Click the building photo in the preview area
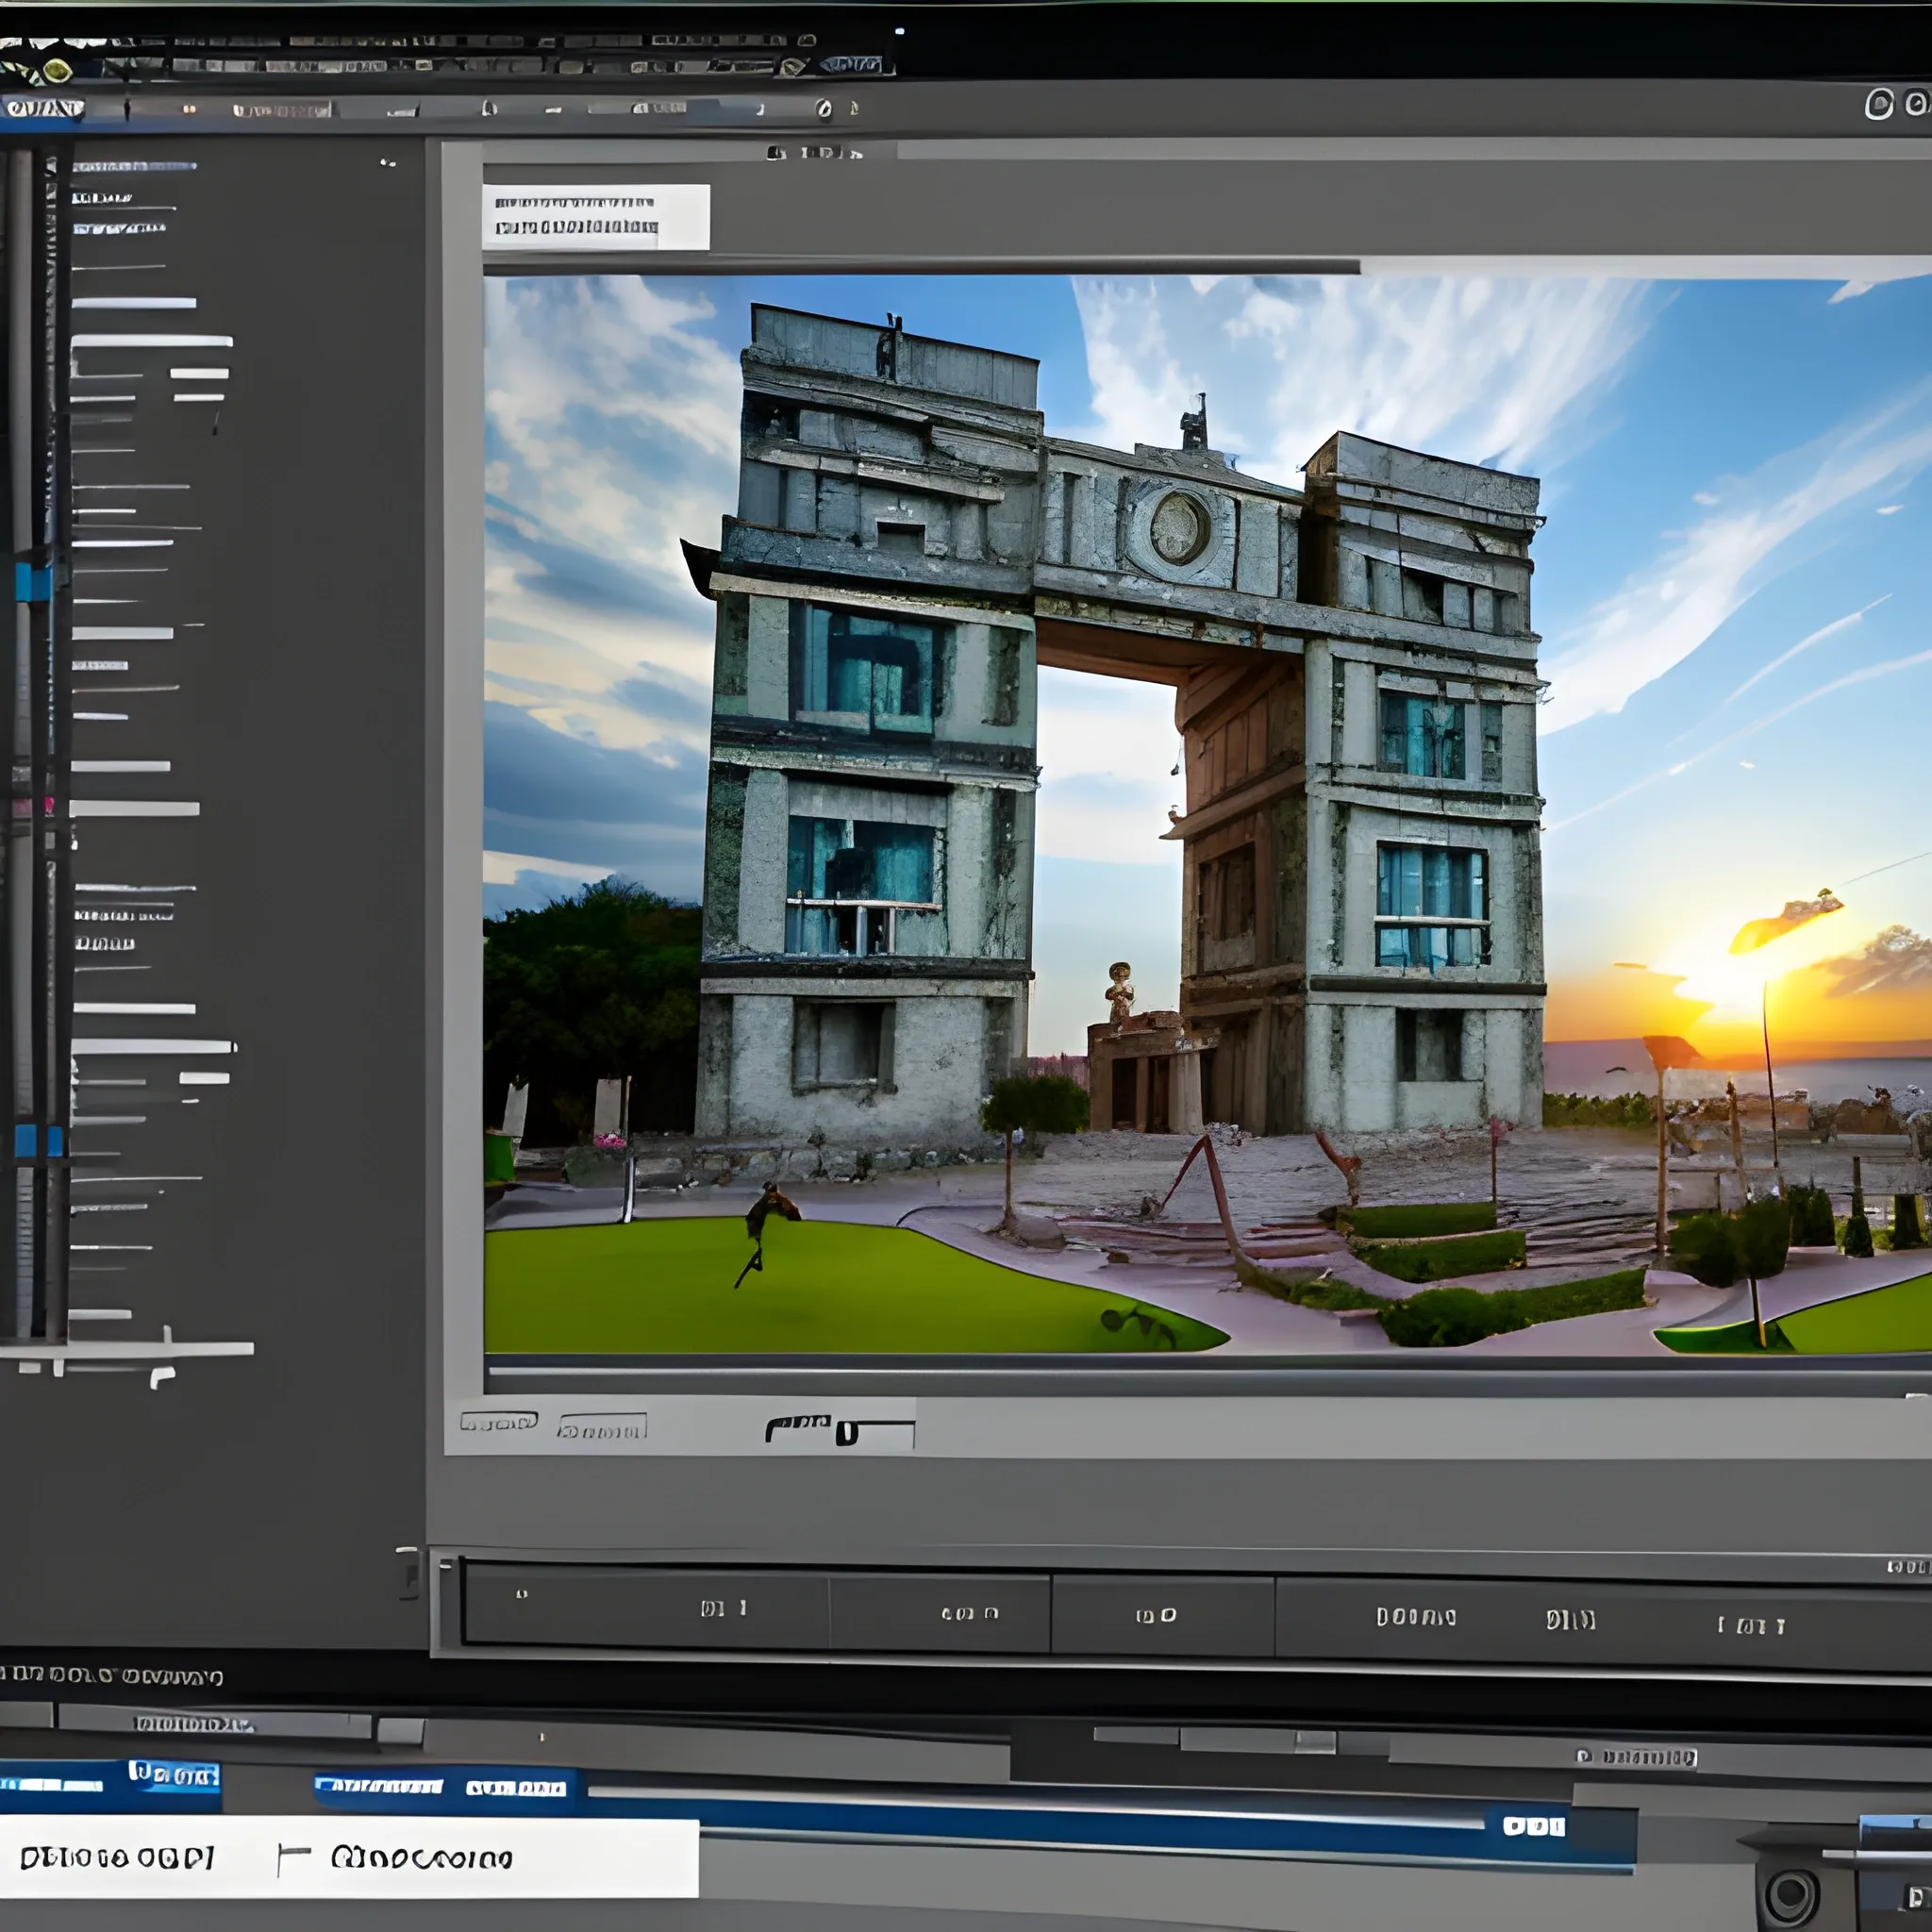1932x1932 pixels. click(1207, 815)
